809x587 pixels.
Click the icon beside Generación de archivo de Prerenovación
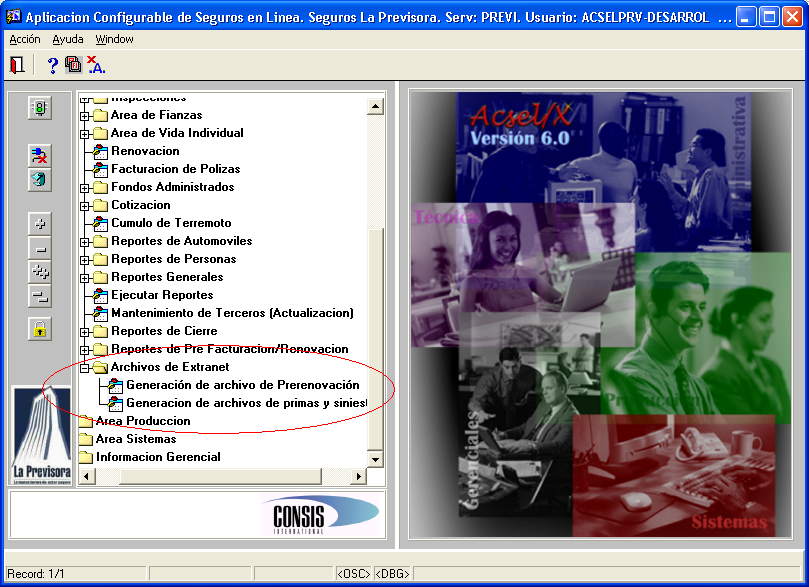pos(115,386)
